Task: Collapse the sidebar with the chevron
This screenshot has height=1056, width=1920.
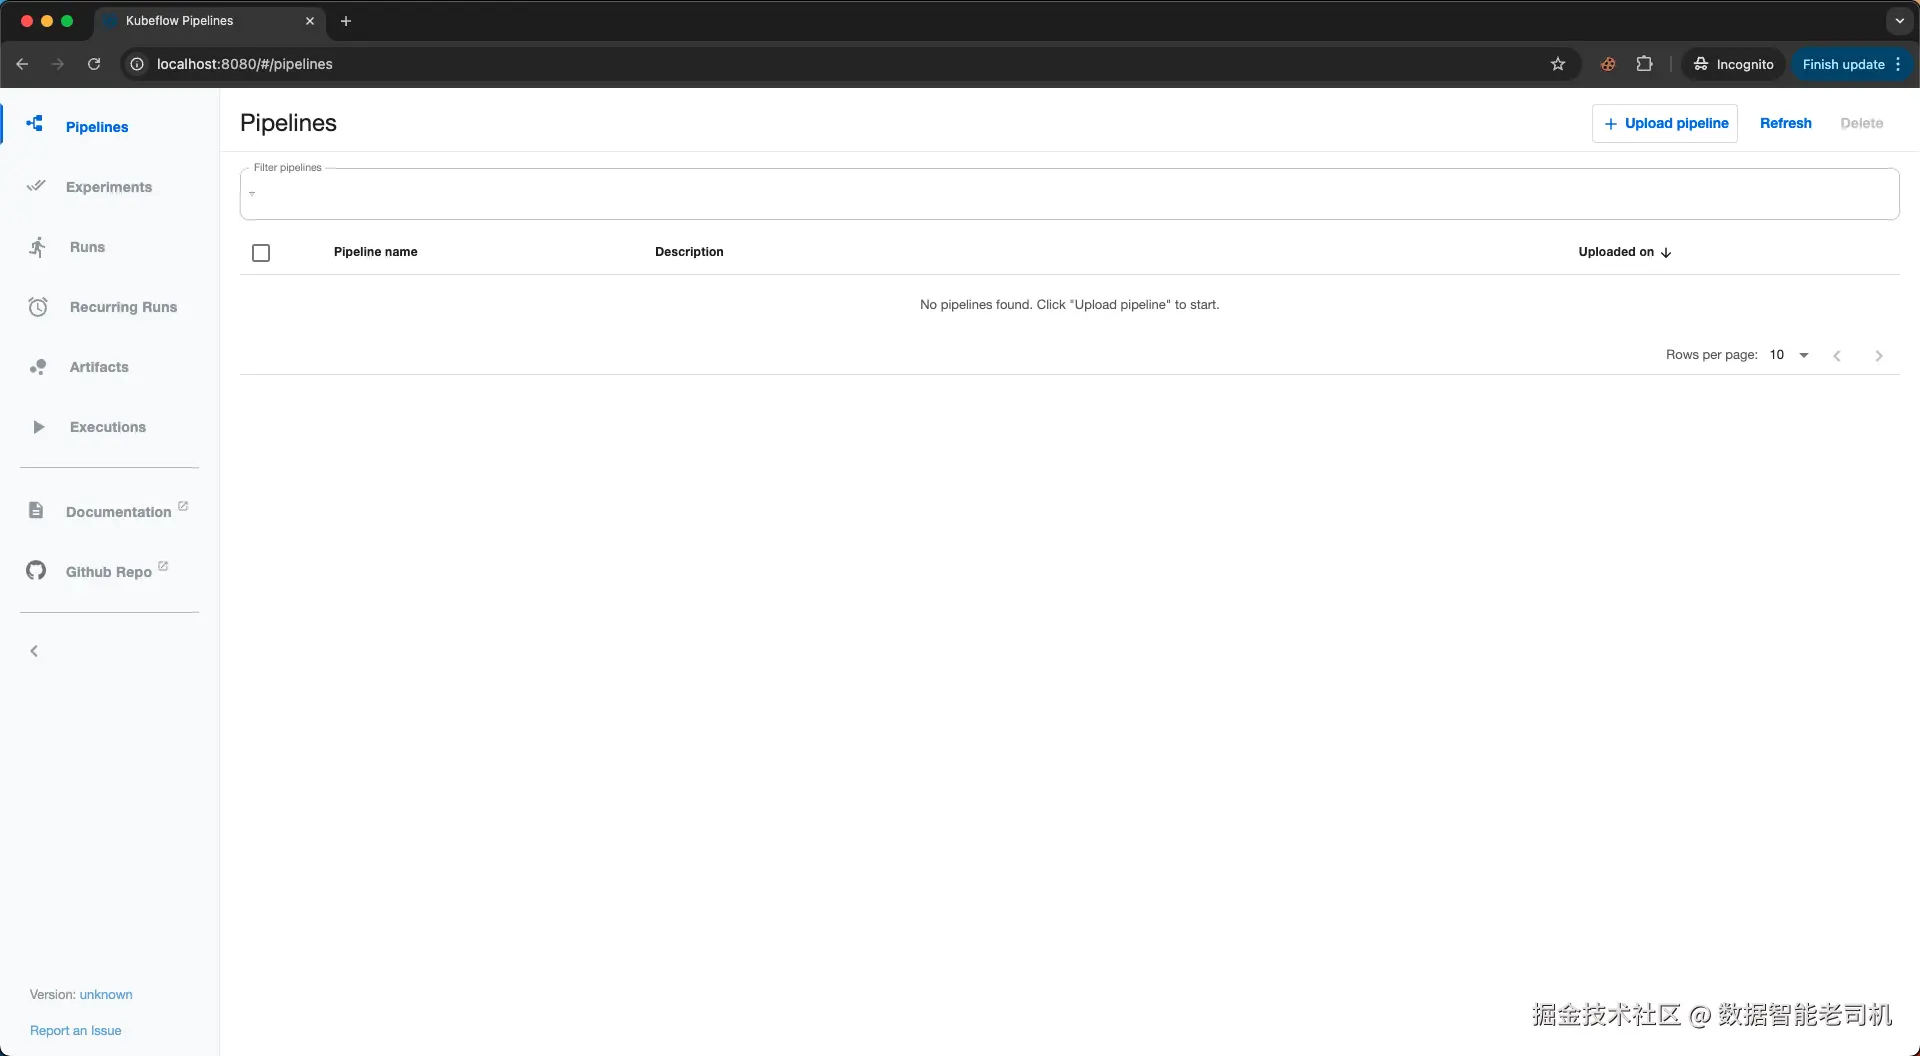Action: tap(34, 651)
